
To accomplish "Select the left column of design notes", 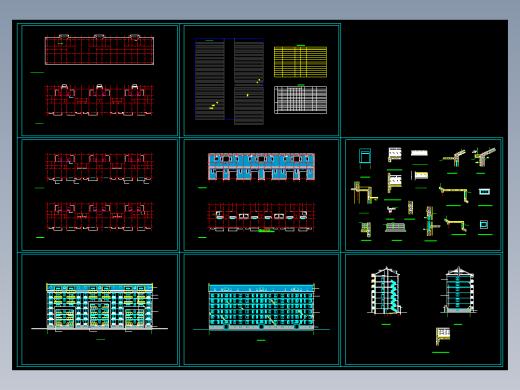I will (x=210, y=79).
